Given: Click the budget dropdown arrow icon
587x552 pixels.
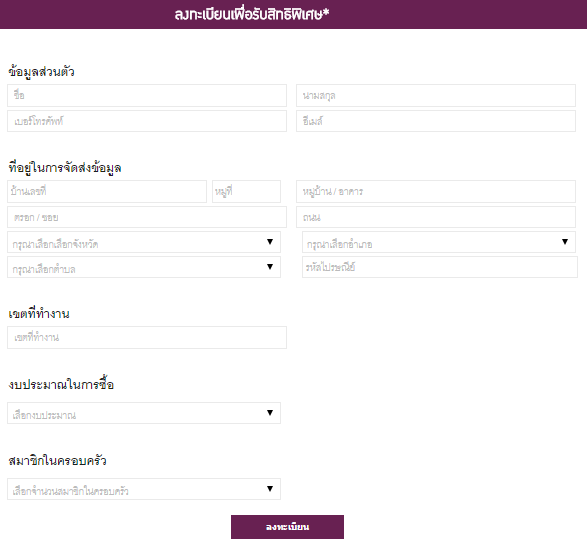Looking at the screenshot, I should pos(270,412).
